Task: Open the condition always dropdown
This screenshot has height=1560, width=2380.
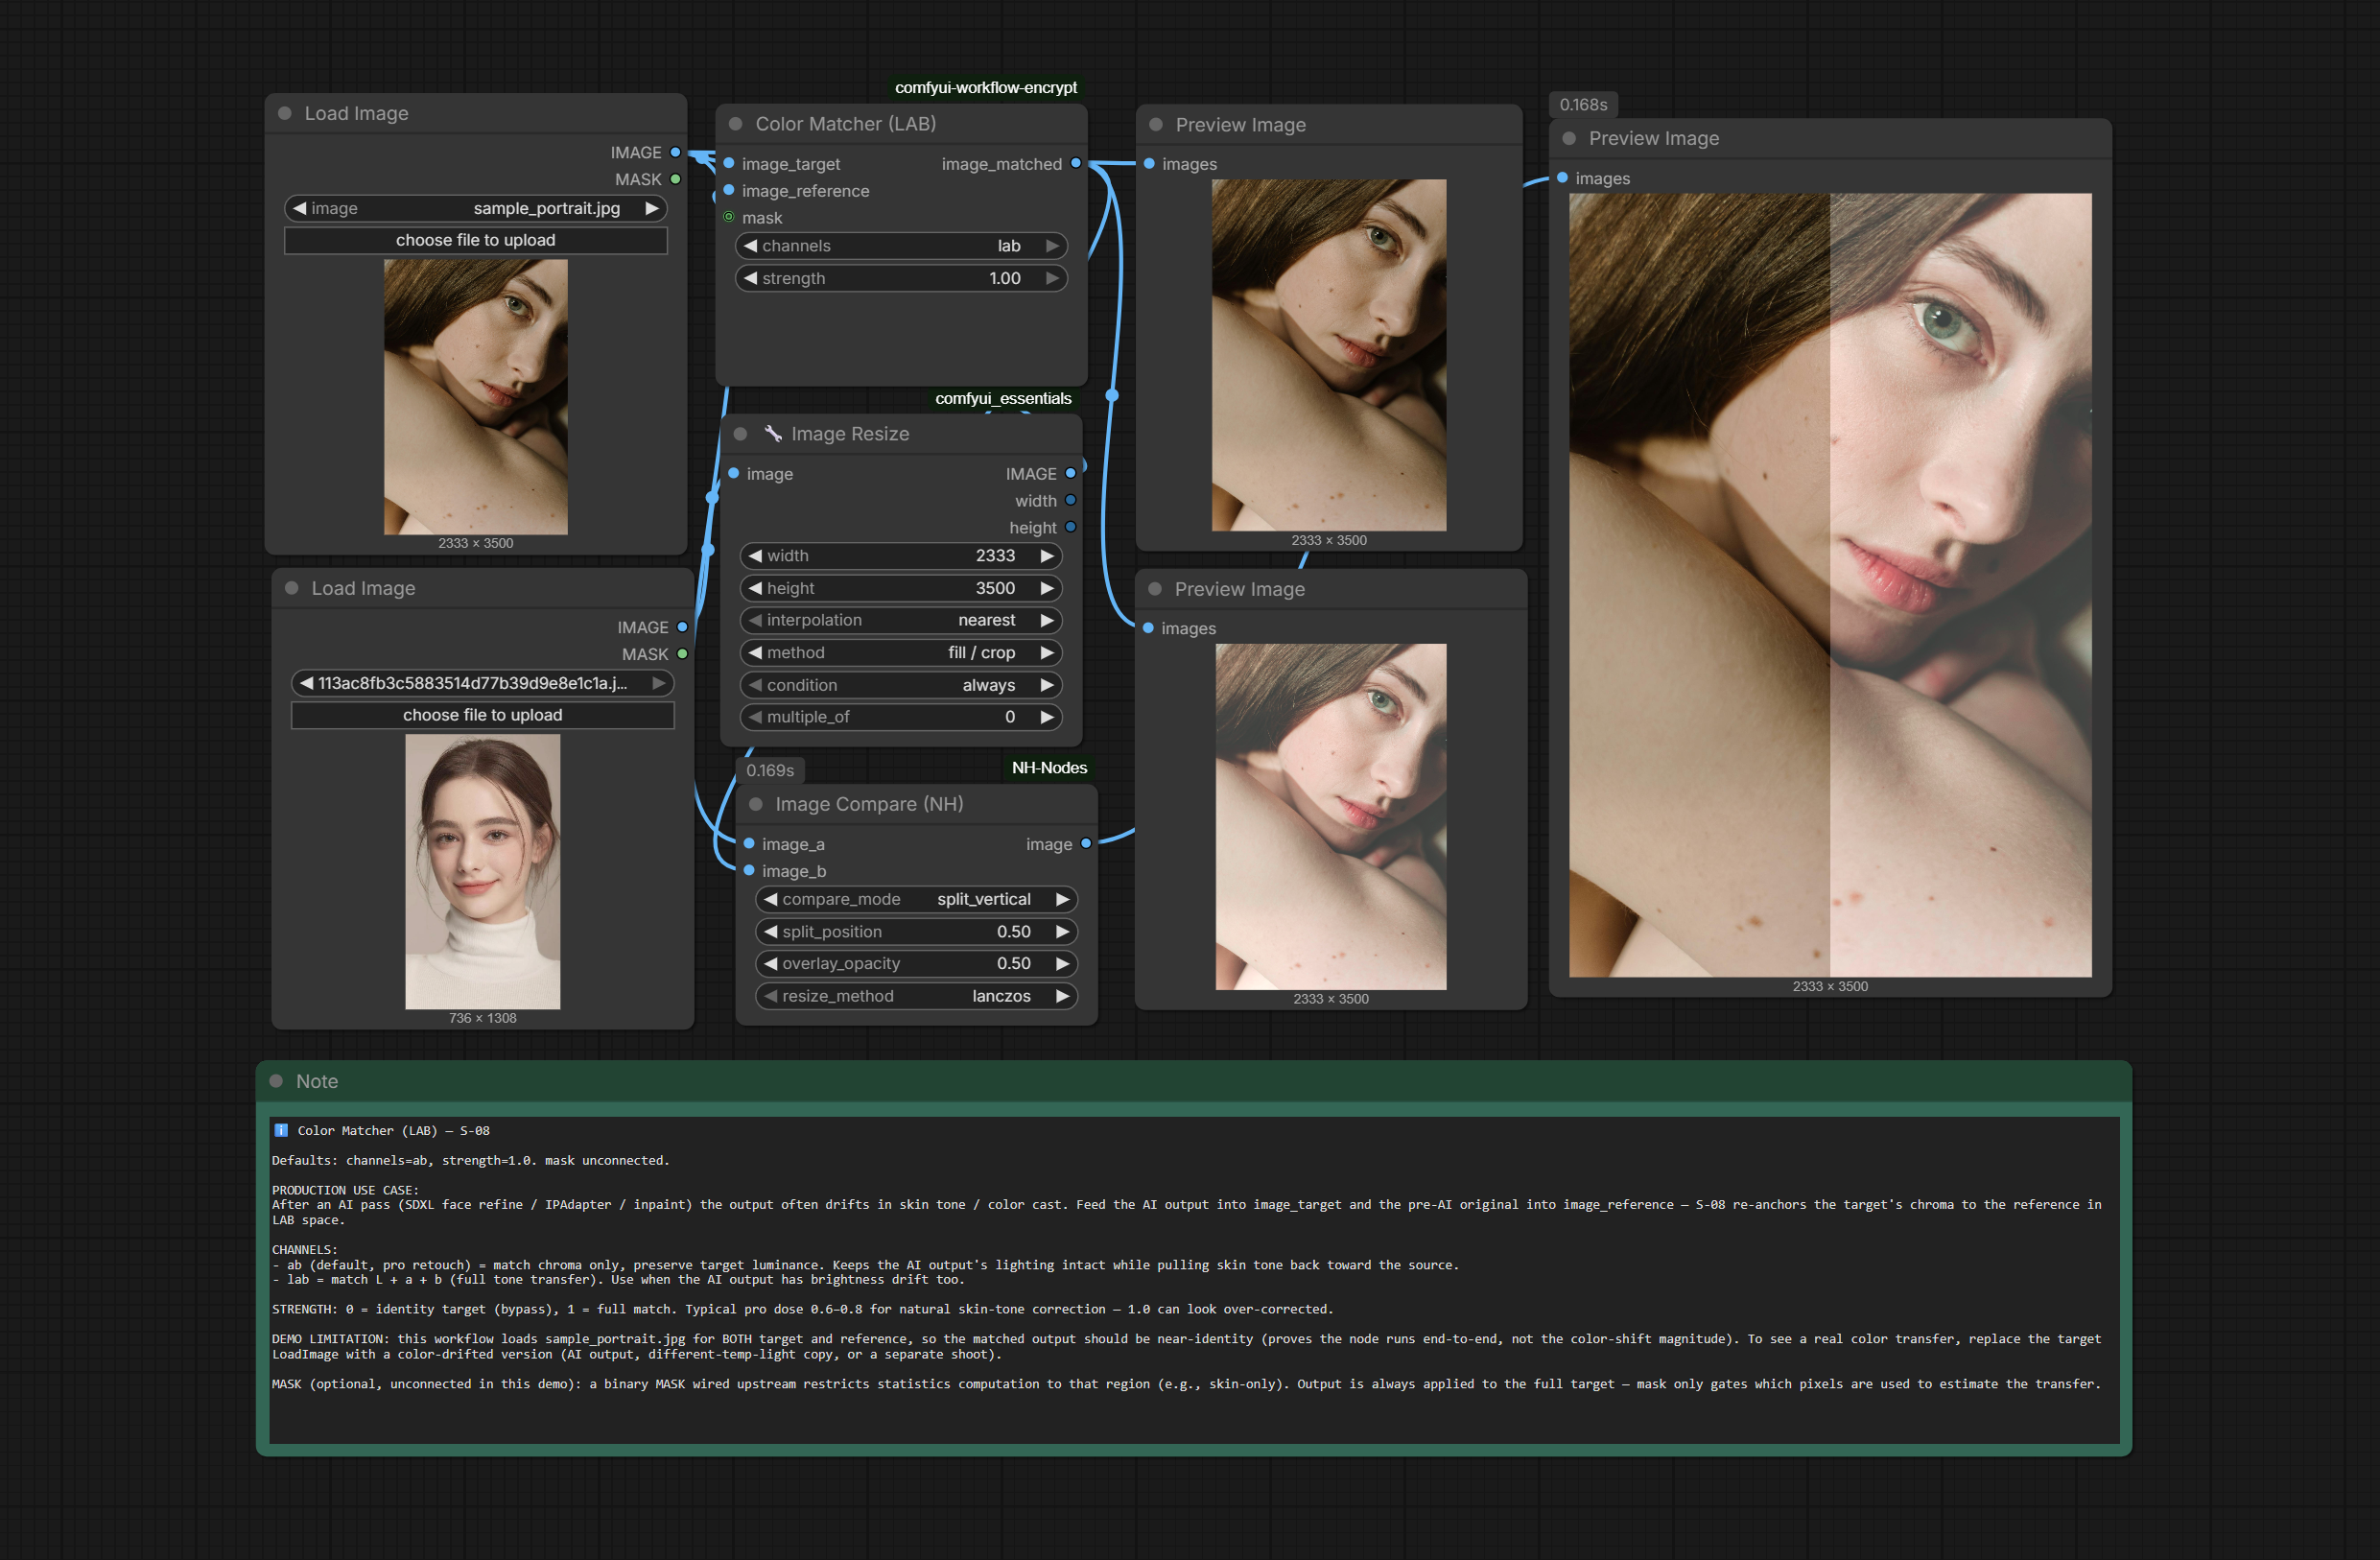Action: coord(901,685)
